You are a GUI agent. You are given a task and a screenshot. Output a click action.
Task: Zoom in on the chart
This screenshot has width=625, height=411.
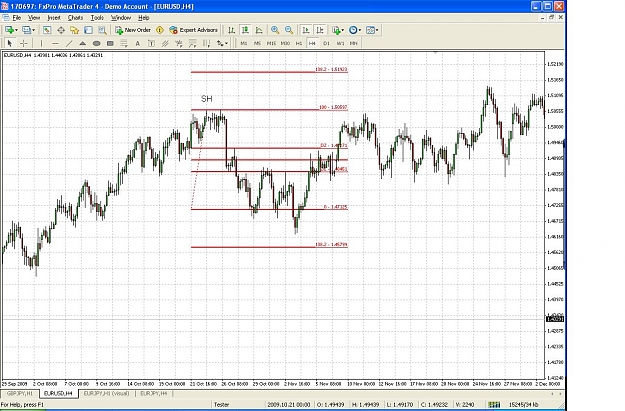tap(275, 30)
